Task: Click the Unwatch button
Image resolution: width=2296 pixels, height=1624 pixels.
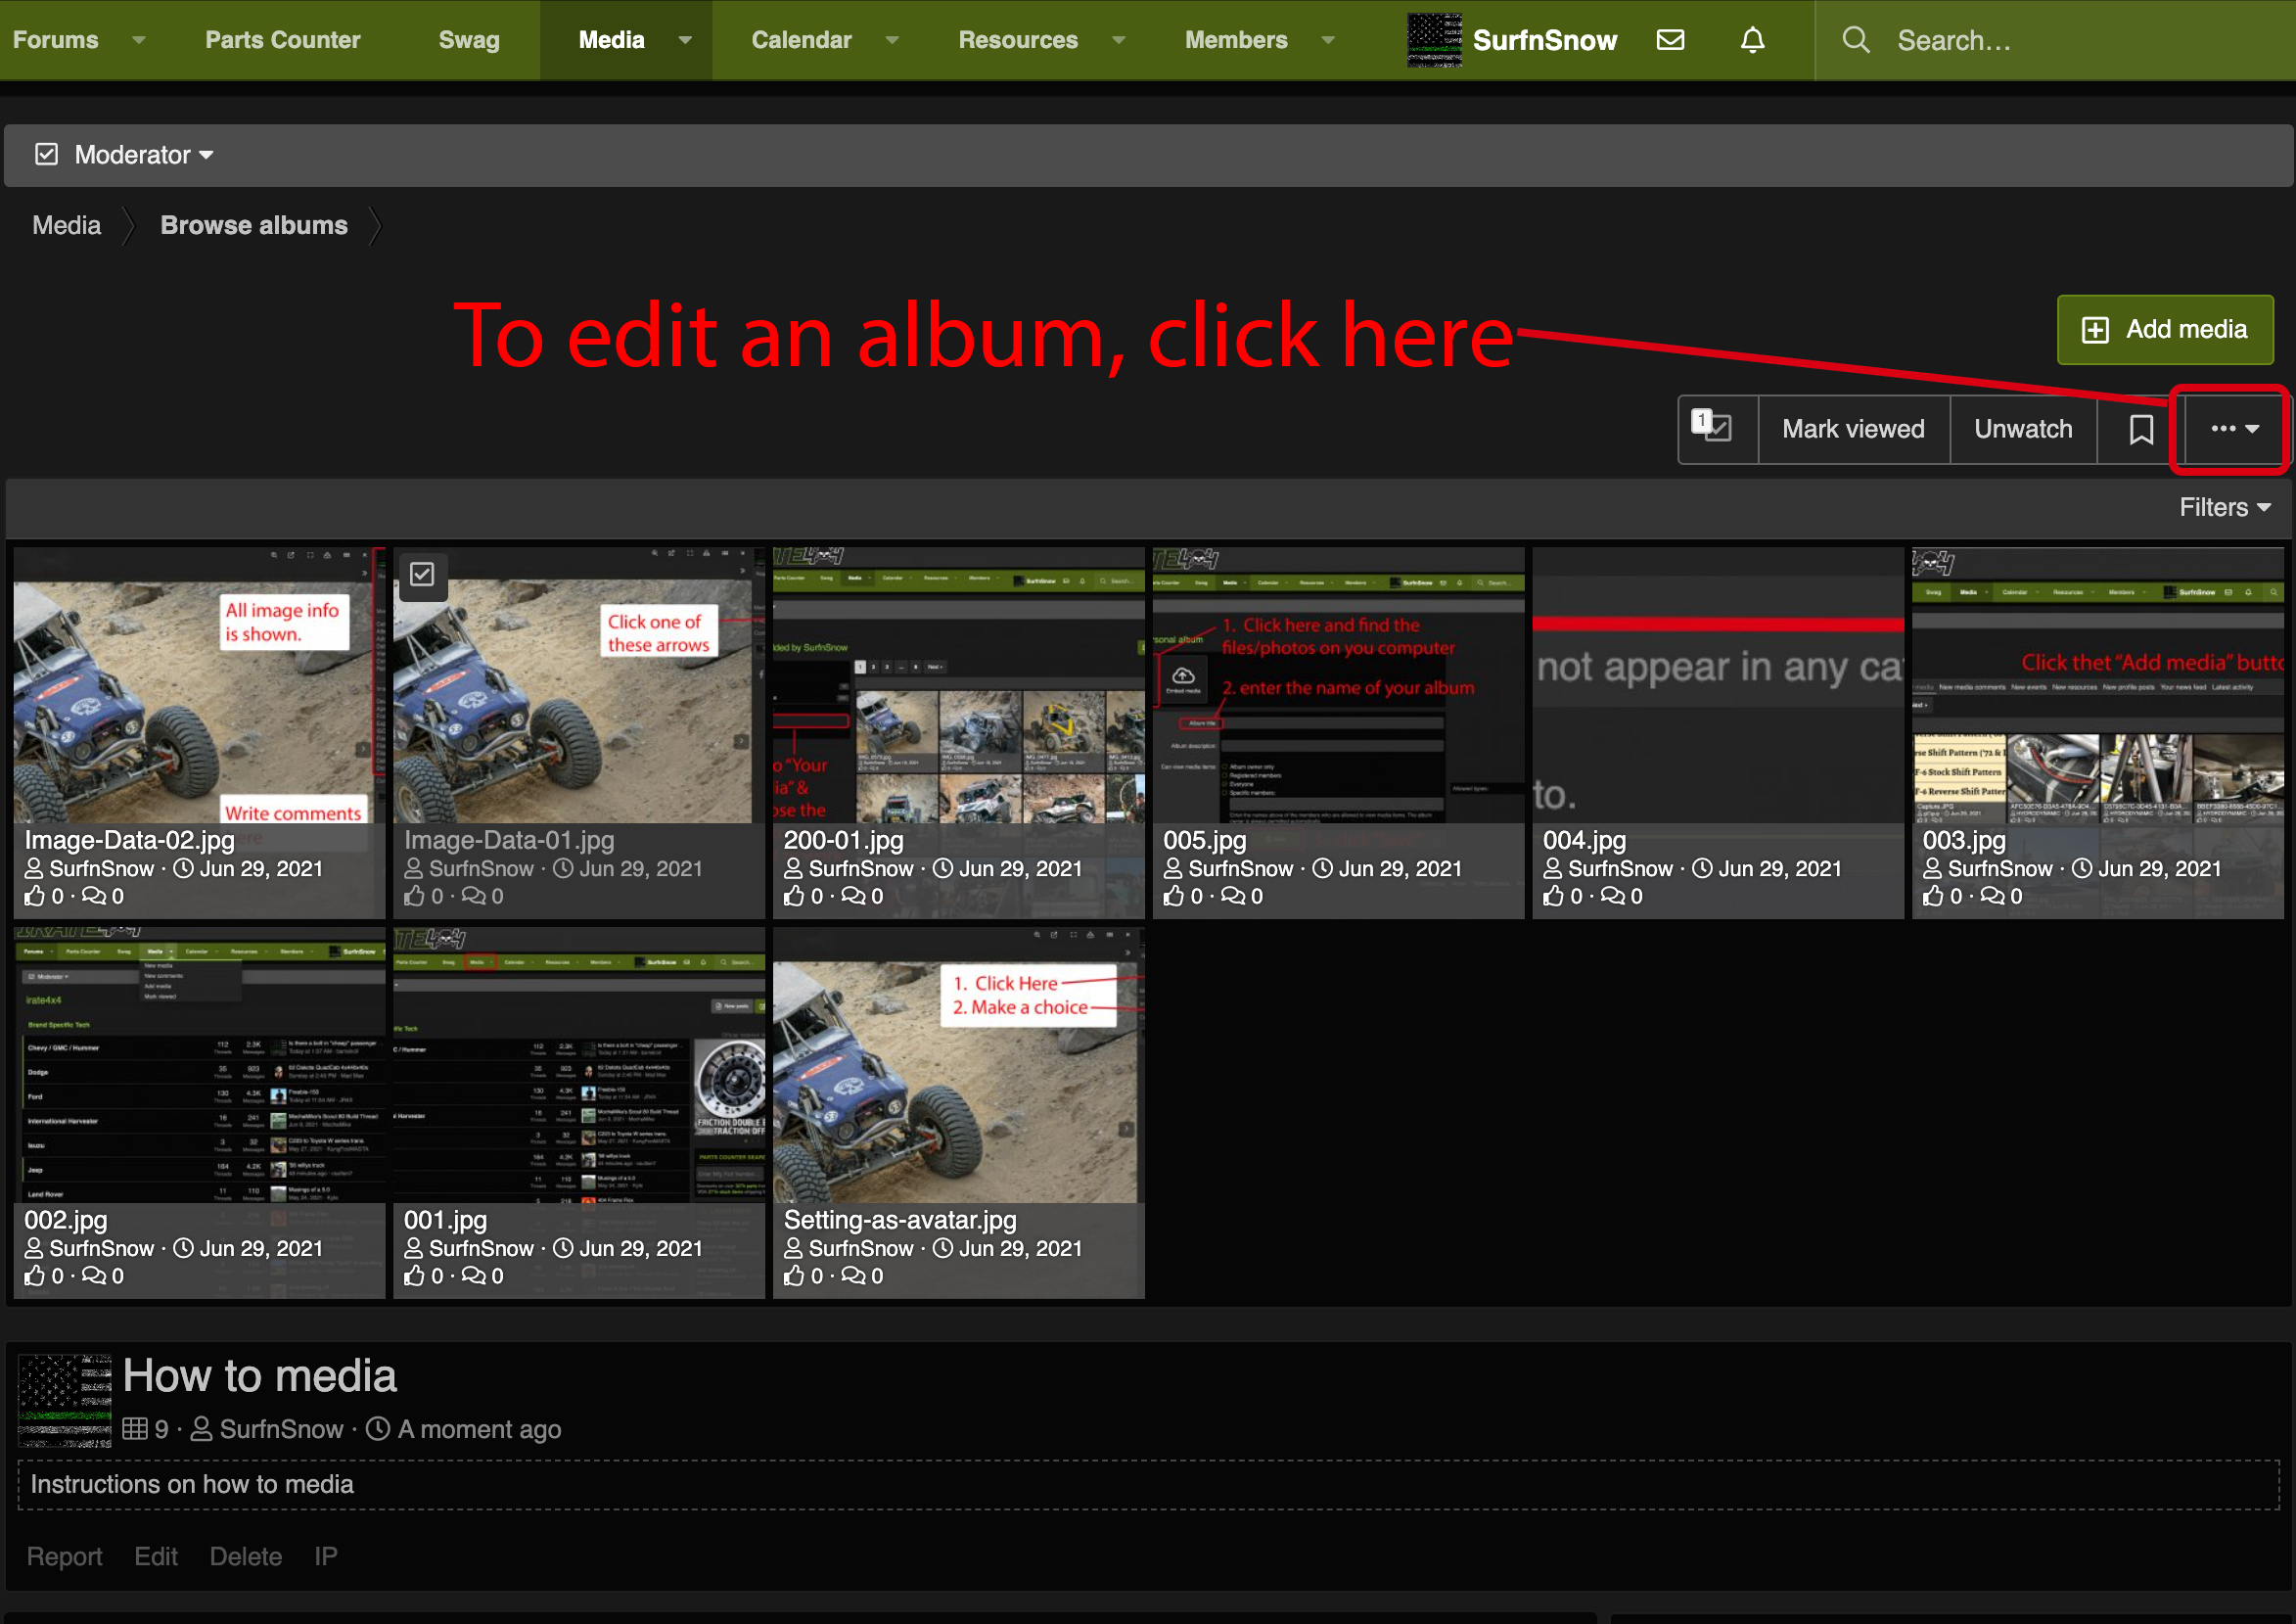Action: [2023, 429]
